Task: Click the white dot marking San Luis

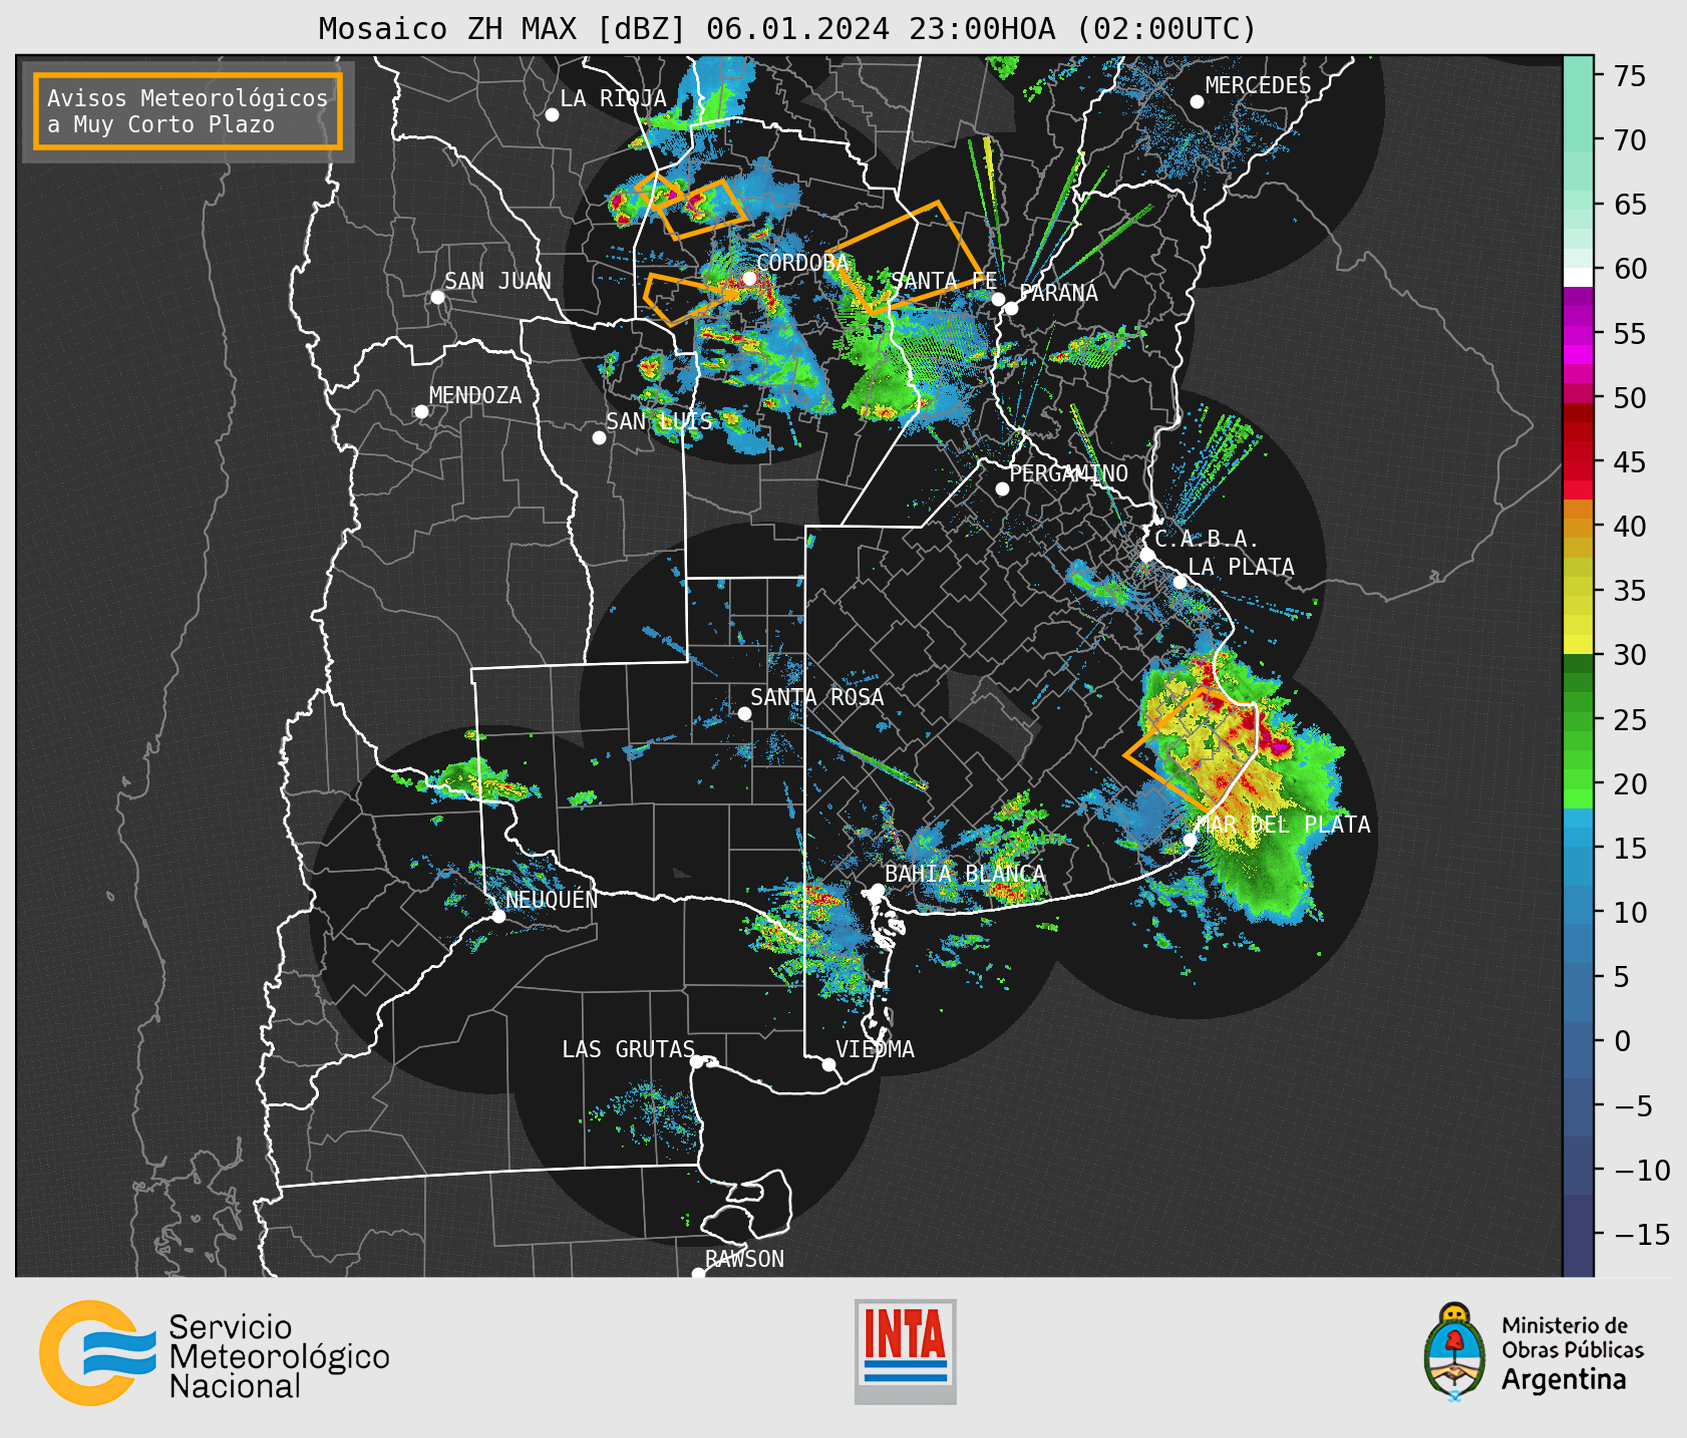Action: pos(599,438)
